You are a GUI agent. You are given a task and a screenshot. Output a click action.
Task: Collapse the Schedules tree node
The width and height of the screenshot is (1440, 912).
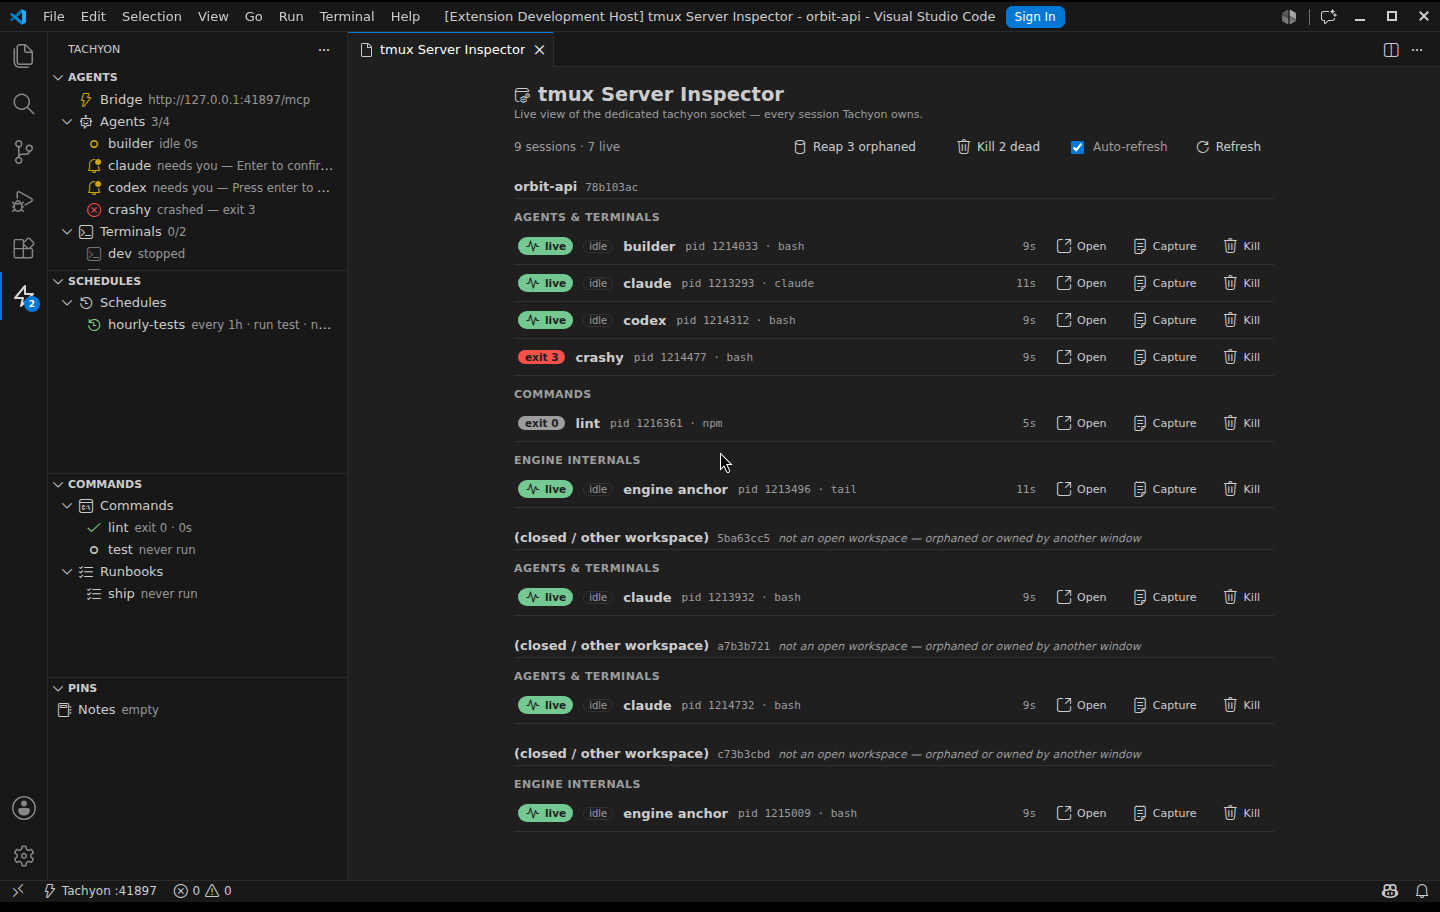(x=67, y=303)
